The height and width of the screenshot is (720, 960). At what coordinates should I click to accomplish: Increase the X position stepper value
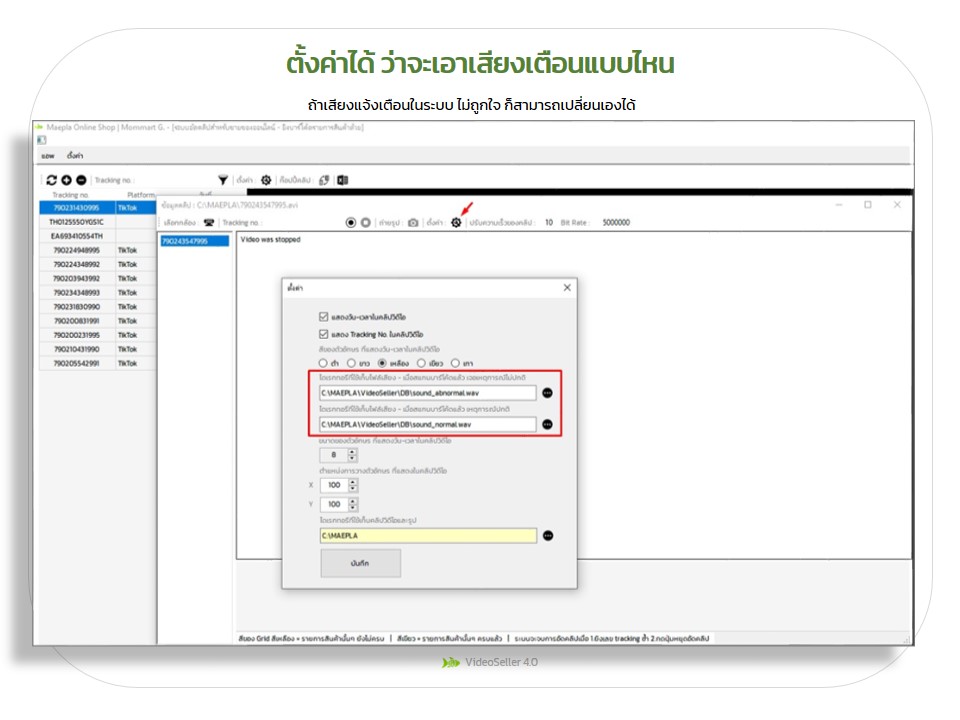[352, 481]
